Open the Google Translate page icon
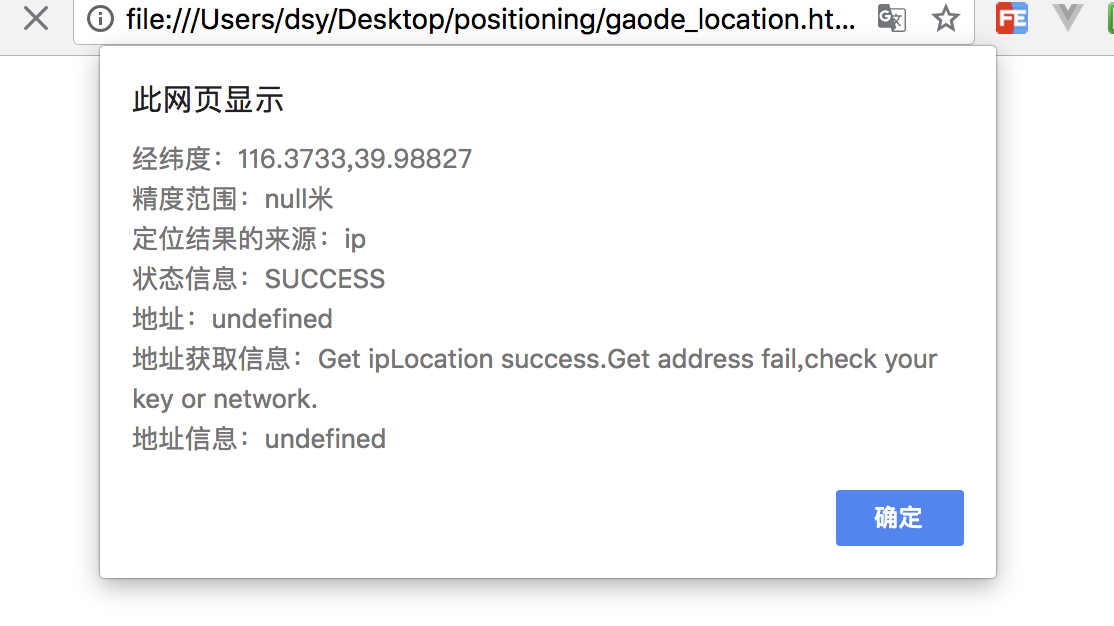Image resolution: width=1114 pixels, height=626 pixels. tap(892, 18)
